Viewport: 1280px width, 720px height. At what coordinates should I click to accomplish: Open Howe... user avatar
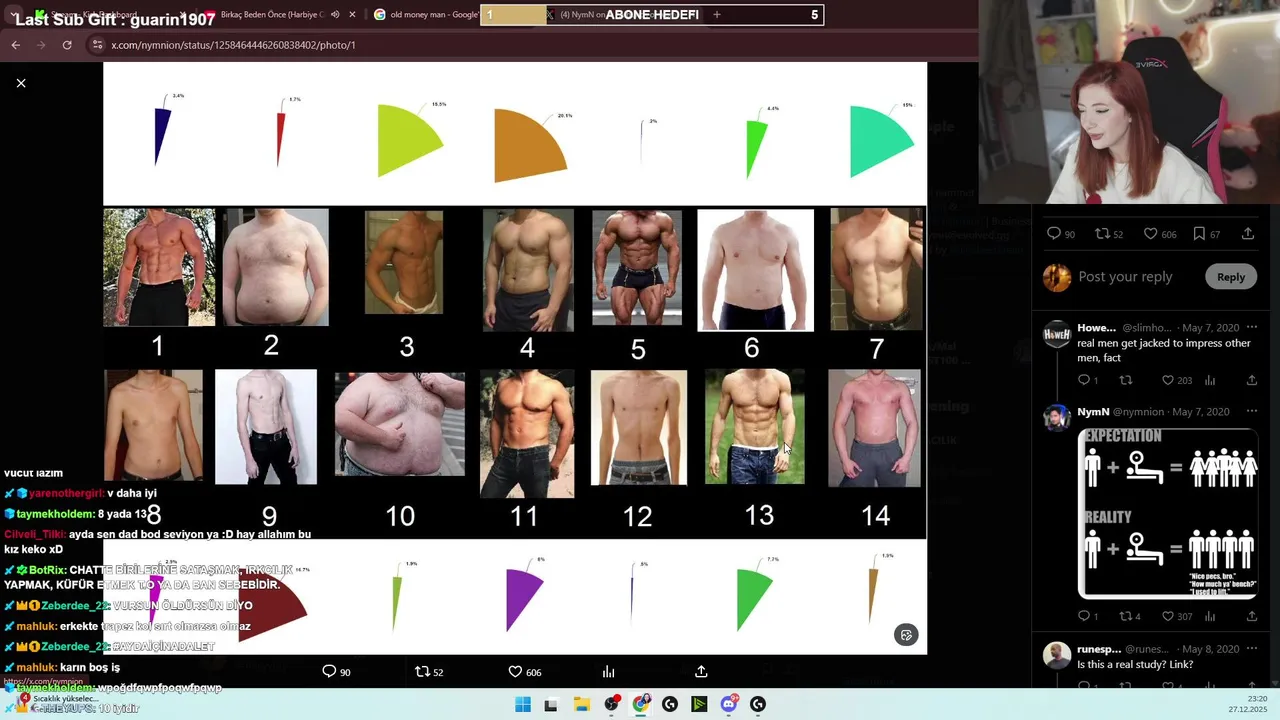[x=1057, y=335]
